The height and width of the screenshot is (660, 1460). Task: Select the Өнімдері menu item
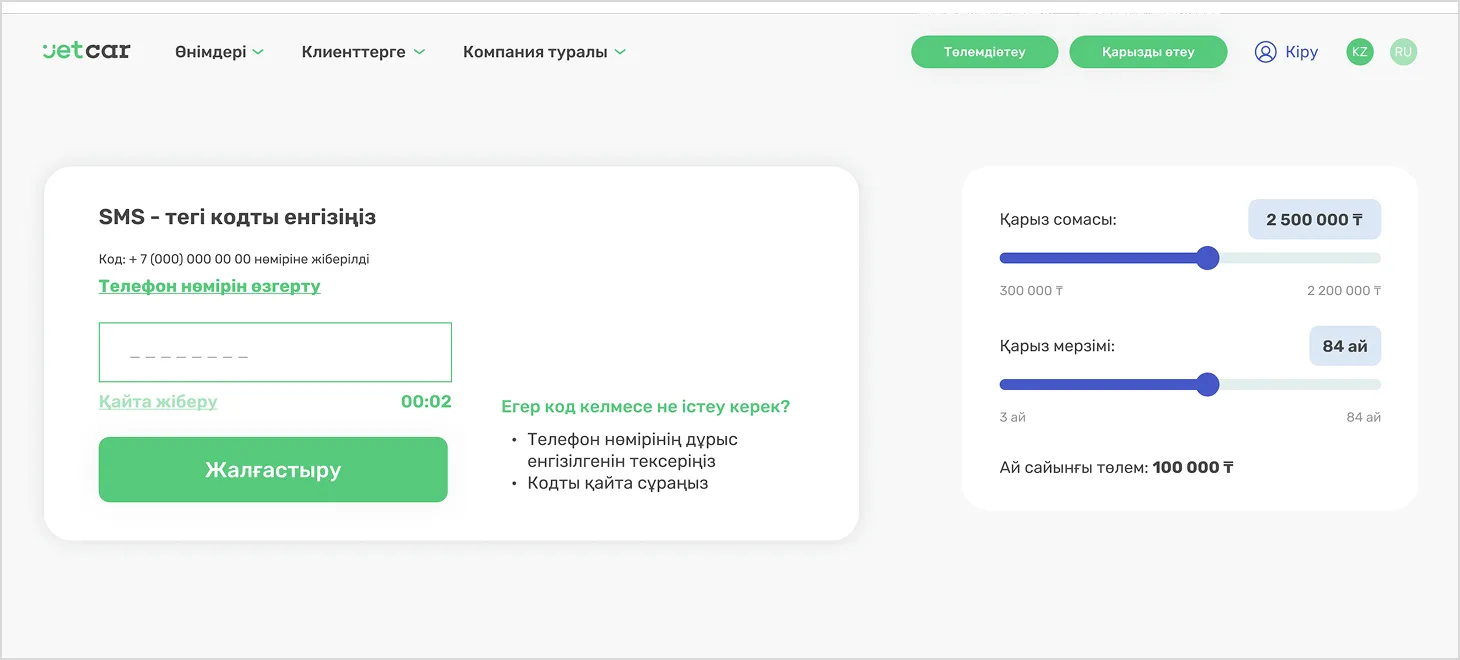click(212, 51)
